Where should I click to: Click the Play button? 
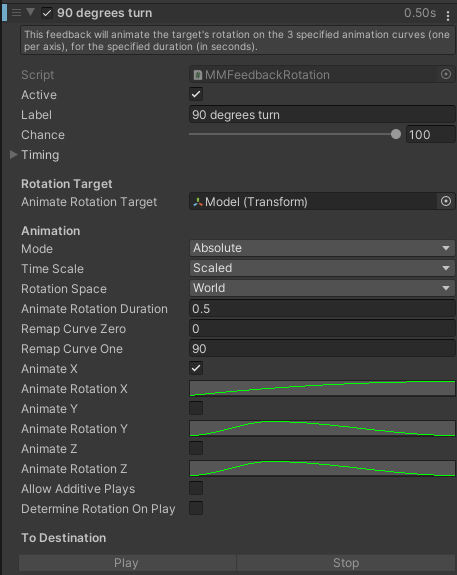click(x=127, y=563)
